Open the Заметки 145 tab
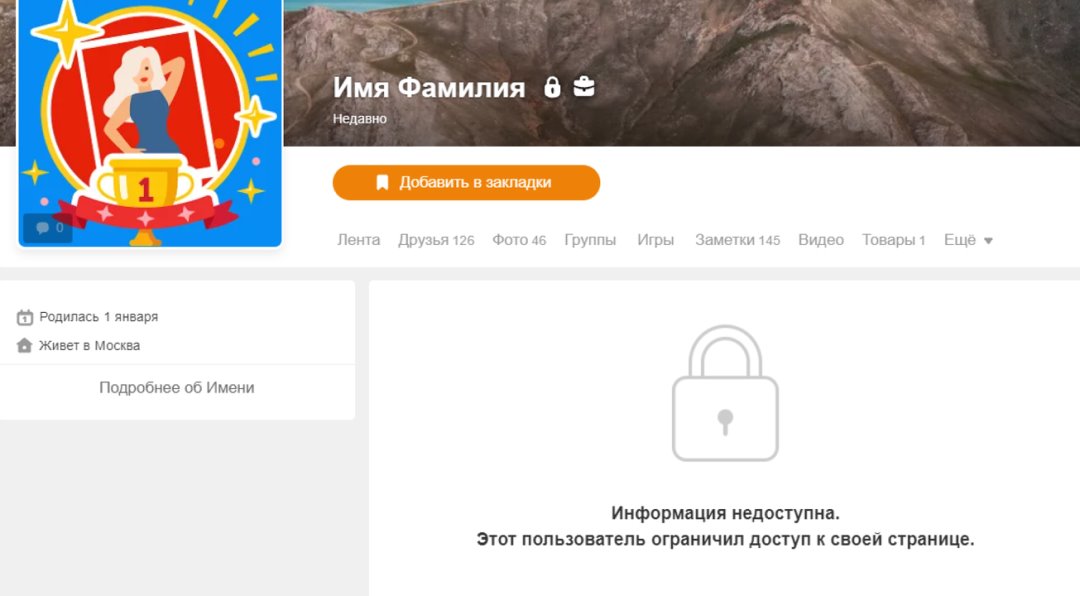Viewport: 1080px width, 596px height. pos(737,240)
